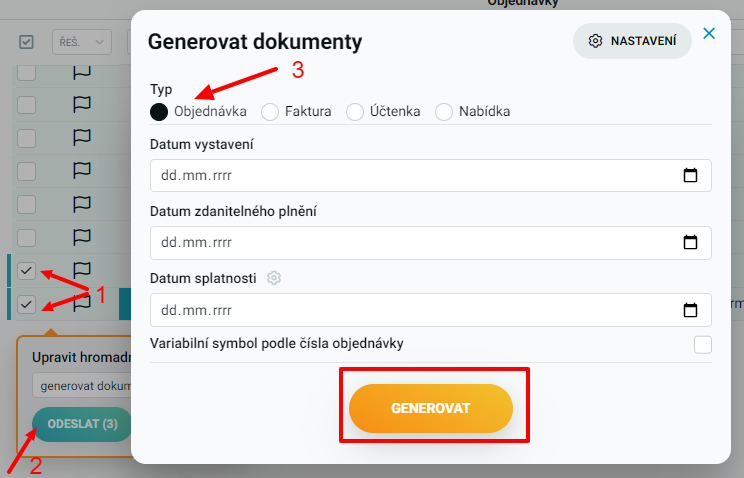Screen dimensions: 744x478
Task: Open the ŘEŠ. dropdown
Action: pos(82,42)
